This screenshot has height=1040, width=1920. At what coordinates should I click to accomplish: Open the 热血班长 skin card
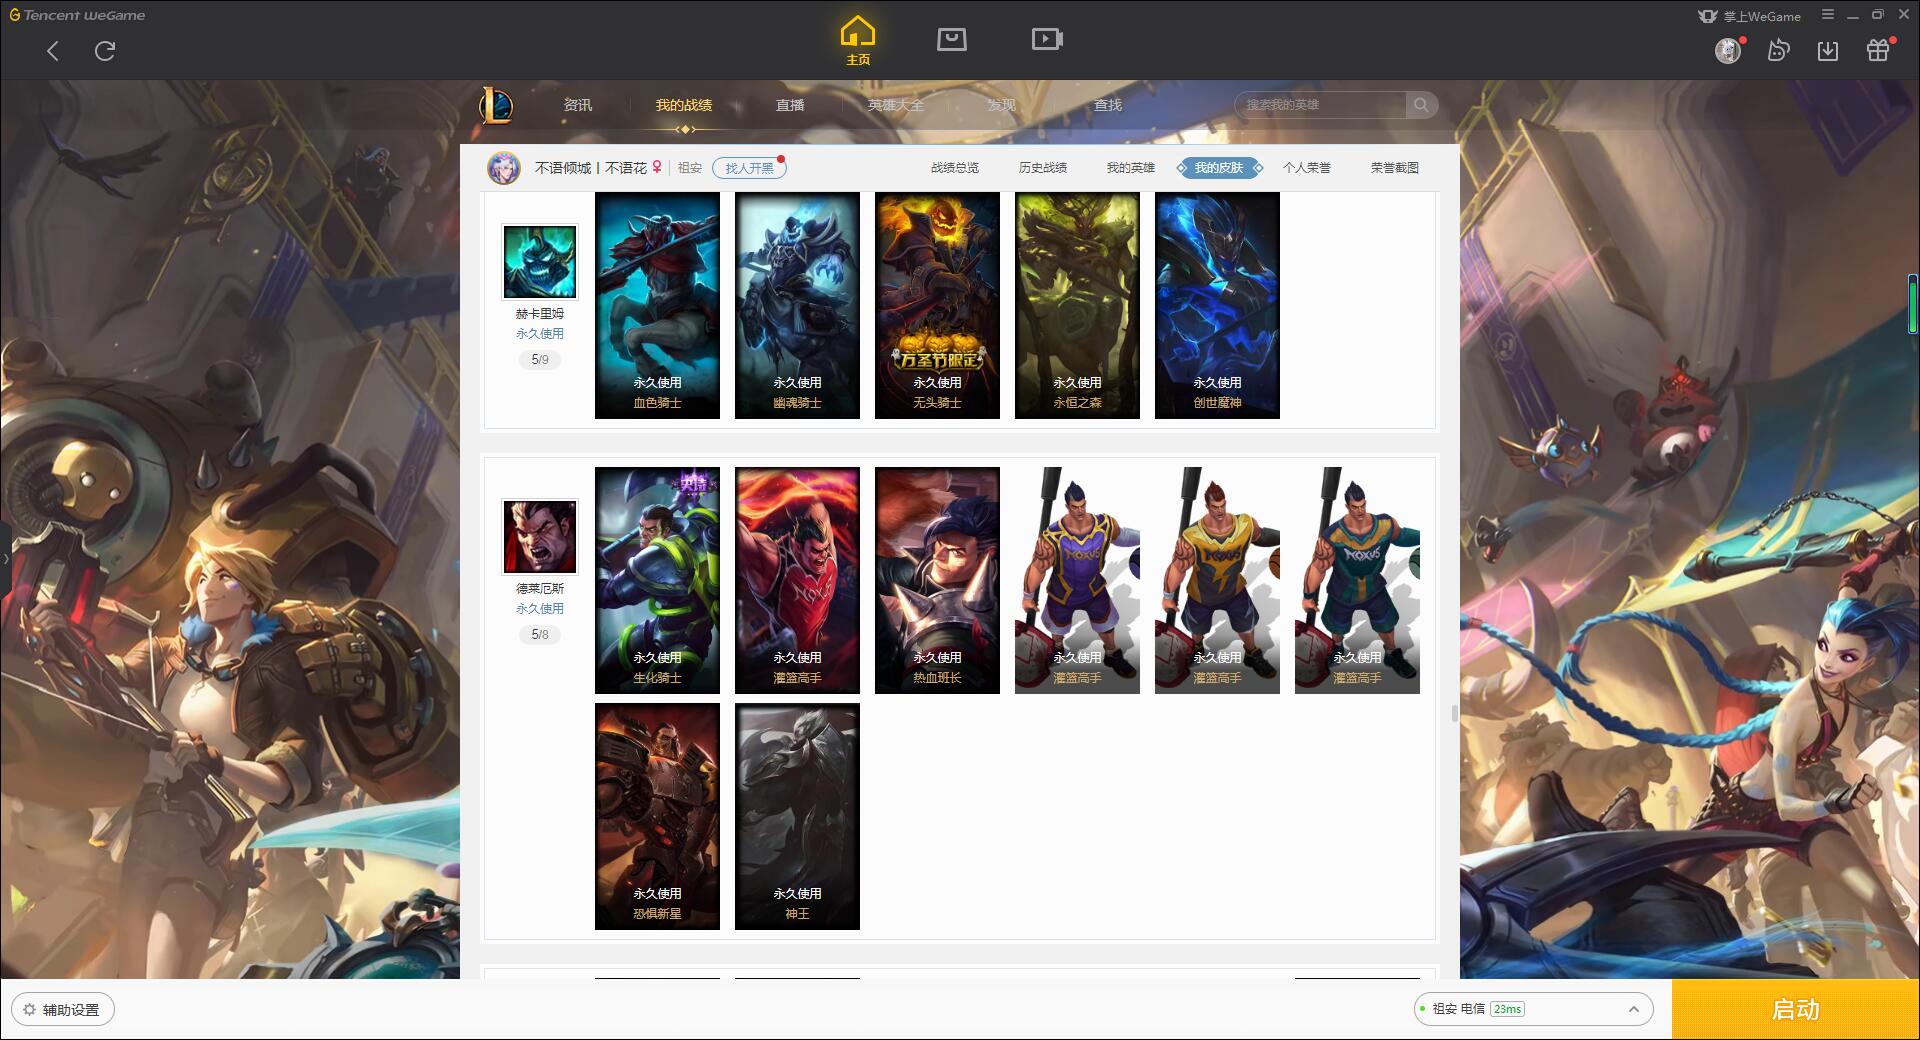937,580
